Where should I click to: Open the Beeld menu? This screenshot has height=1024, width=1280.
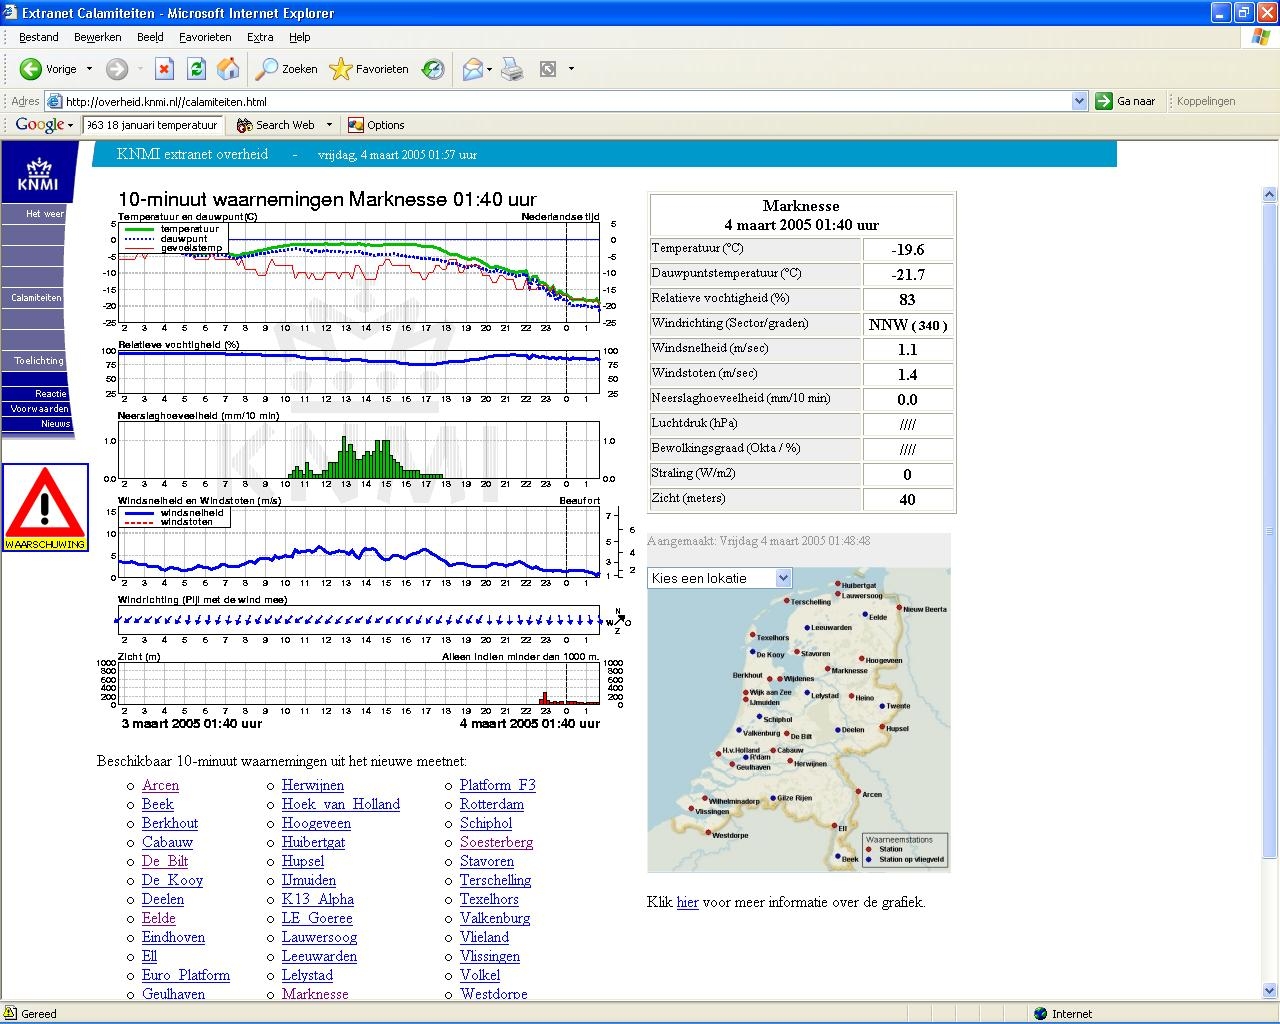(150, 37)
